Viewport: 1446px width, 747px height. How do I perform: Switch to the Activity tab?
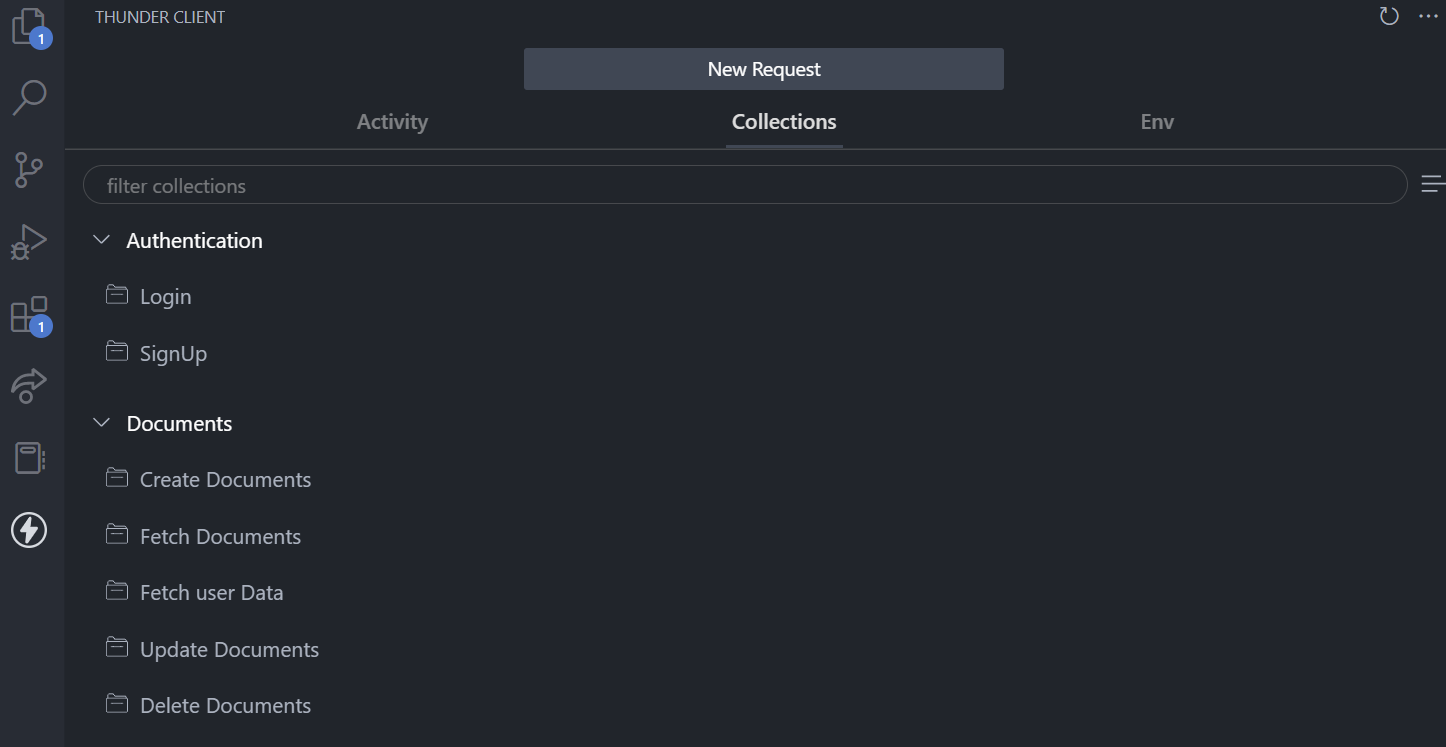pyautogui.click(x=392, y=122)
